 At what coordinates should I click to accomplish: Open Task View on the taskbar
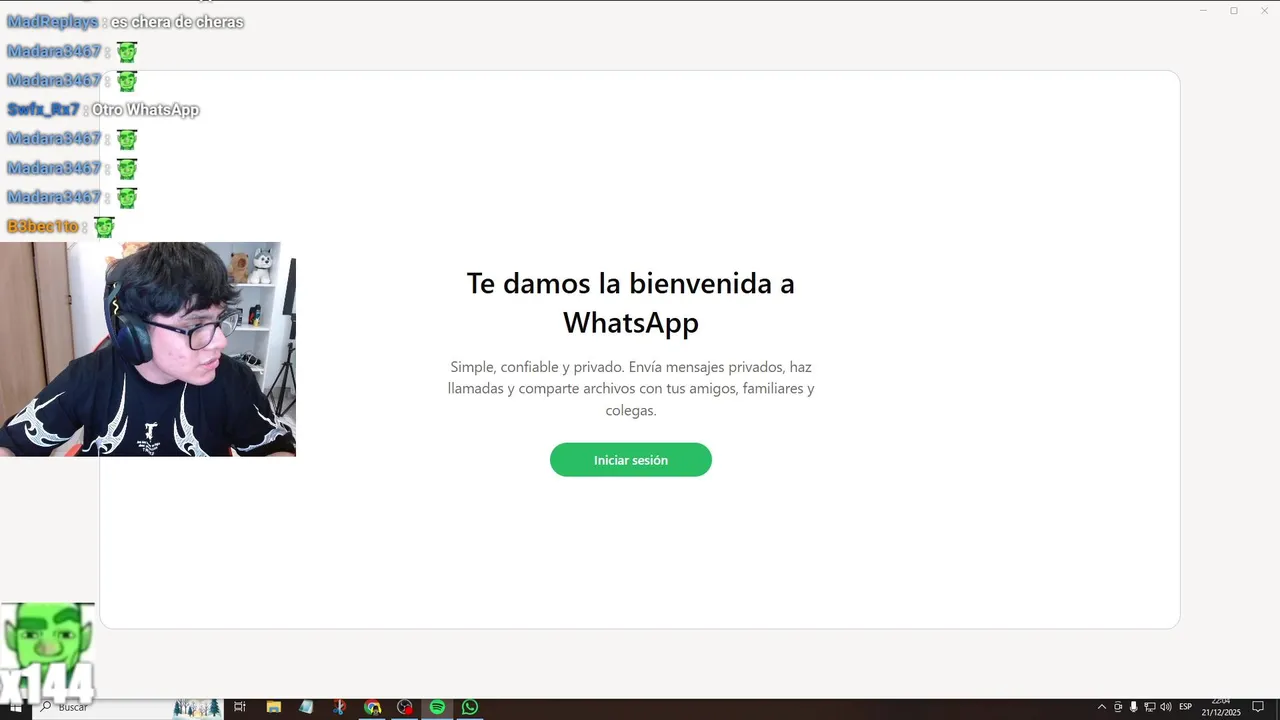(240, 707)
